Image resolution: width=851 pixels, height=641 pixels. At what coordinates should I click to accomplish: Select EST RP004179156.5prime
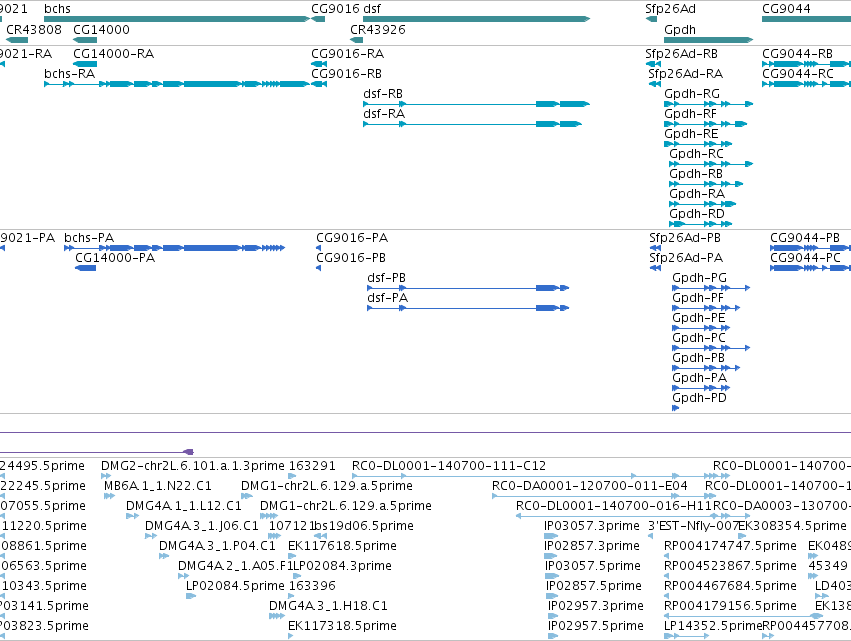pos(730,606)
